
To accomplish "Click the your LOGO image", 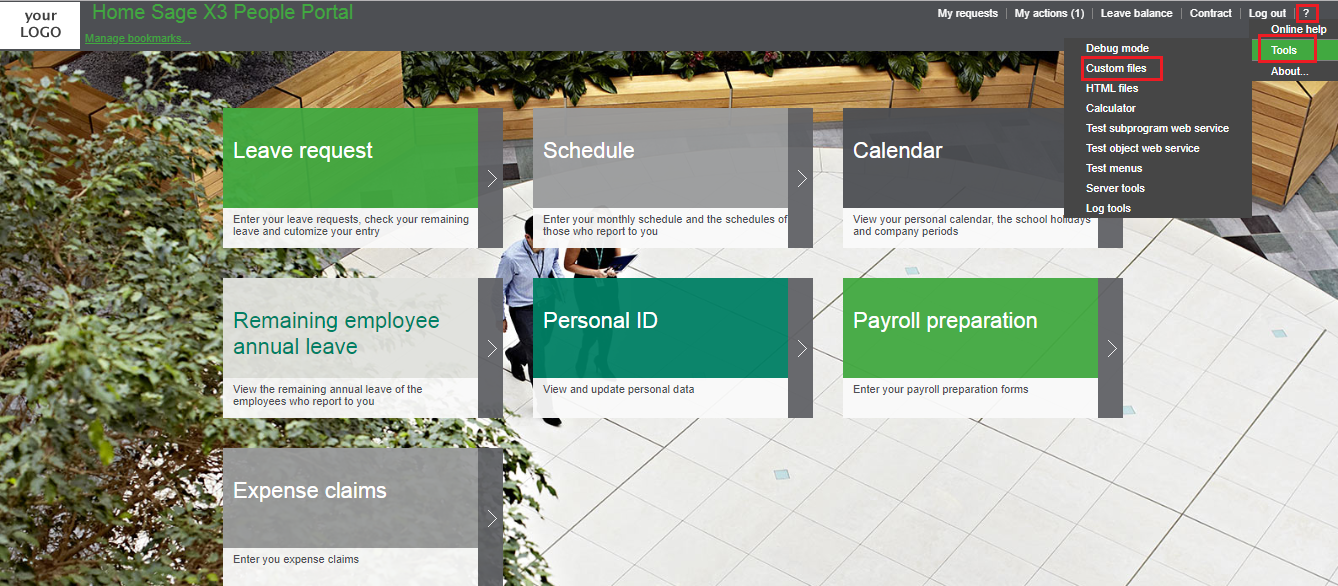I will tap(40, 24).
